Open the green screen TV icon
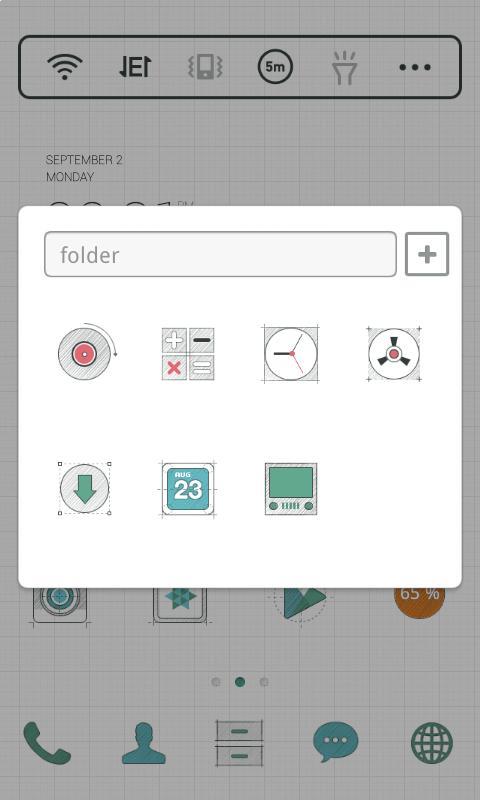 point(291,489)
